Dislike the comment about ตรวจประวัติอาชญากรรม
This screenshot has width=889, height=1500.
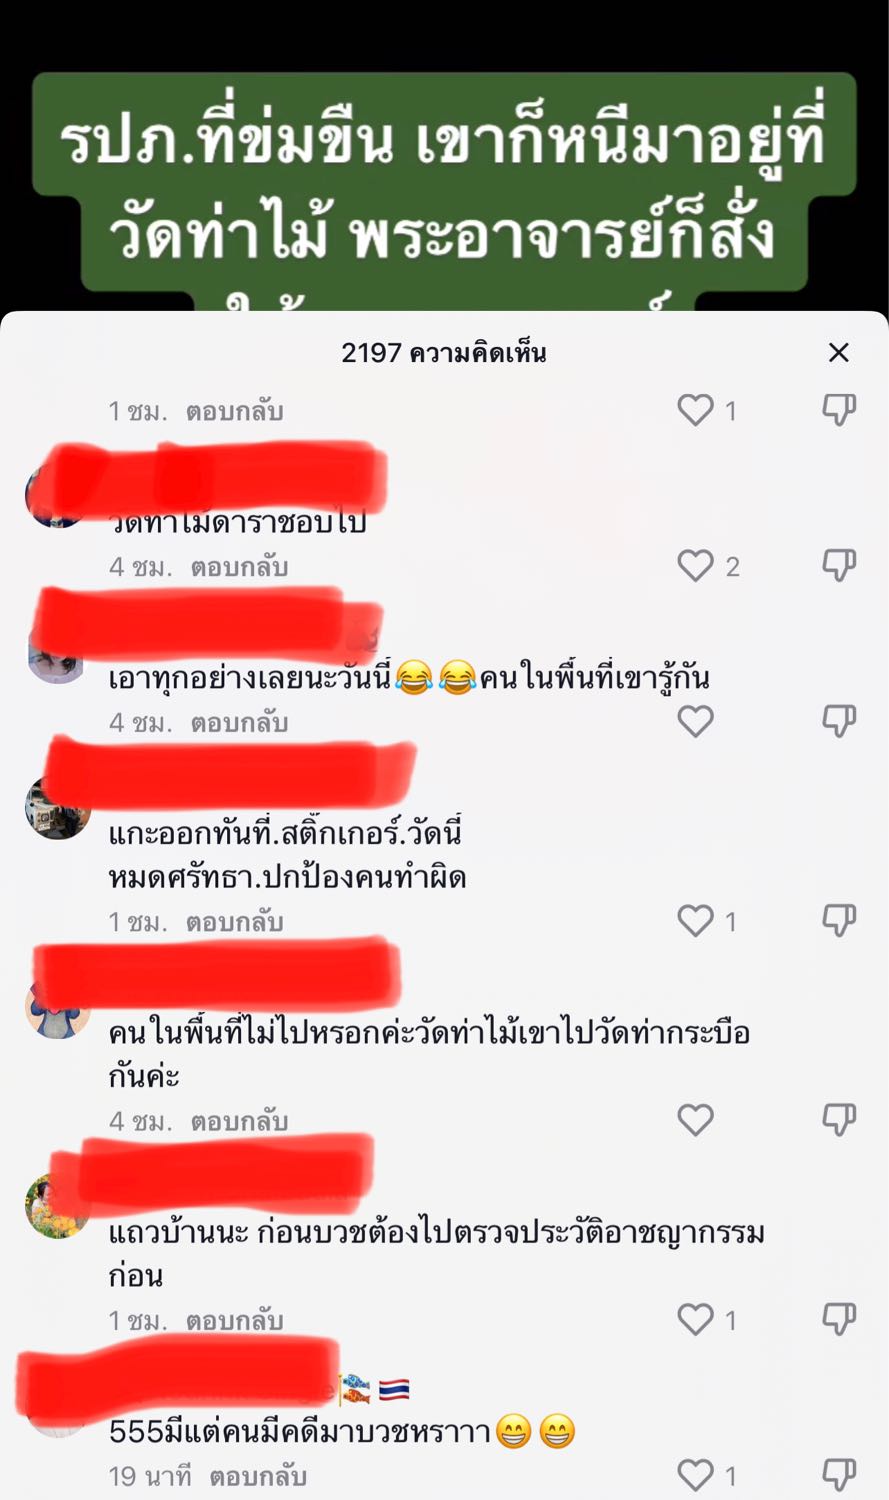coord(839,1320)
